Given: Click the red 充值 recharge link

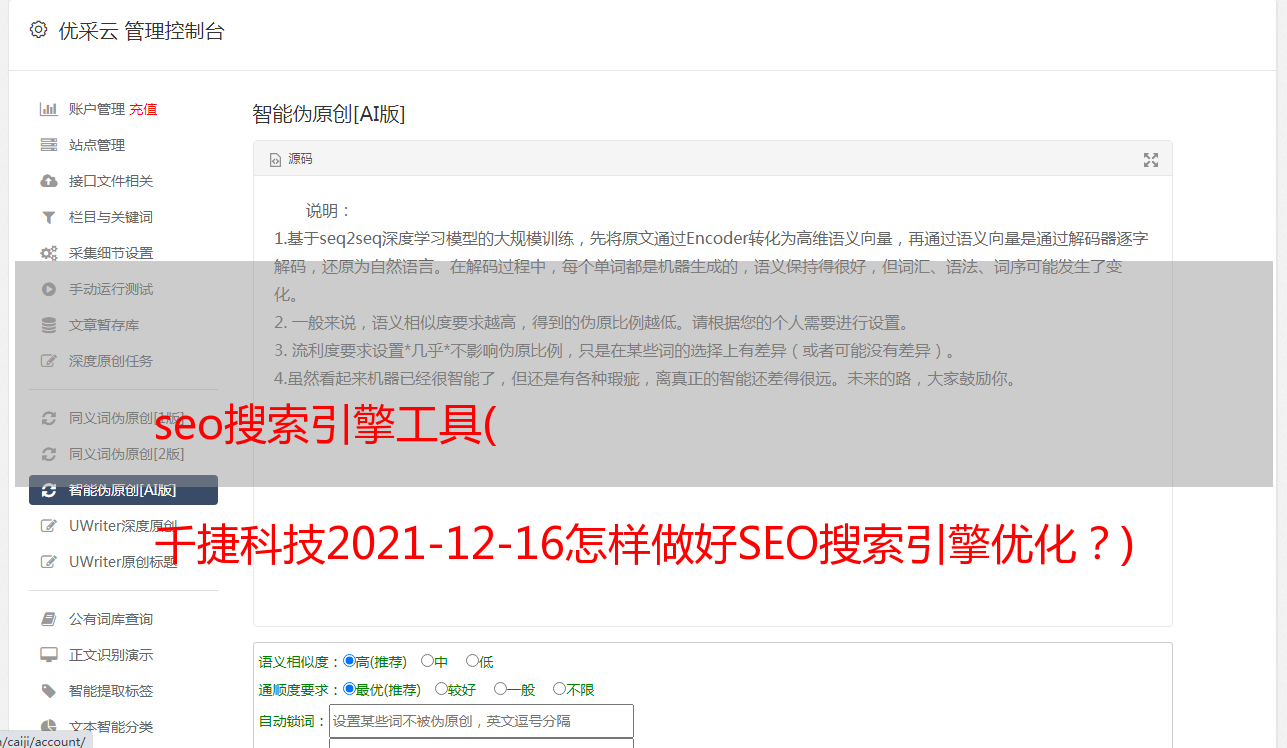Looking at the screenshot, I should [x=143, y=109].
